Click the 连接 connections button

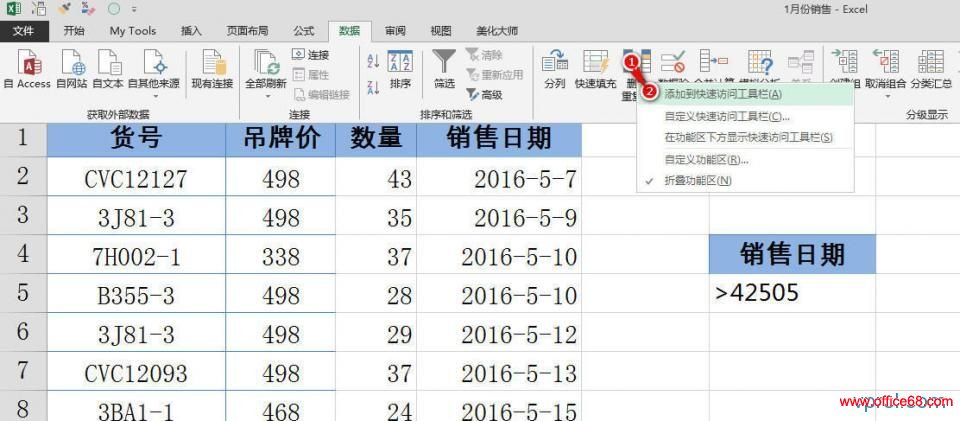(x=312, y=54)
